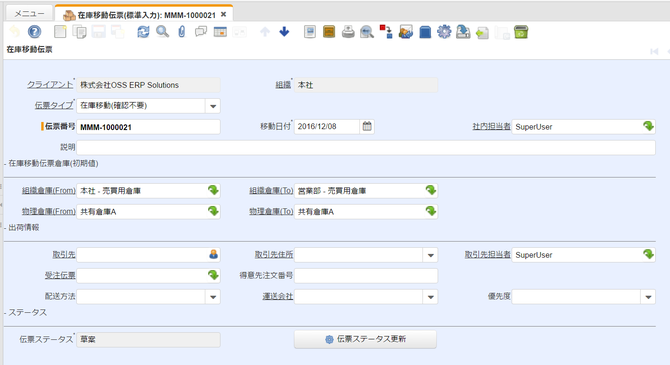This screenshot has width=670, height=365.
Task: Go to previous record with up arrow
Action: (265, 32)
